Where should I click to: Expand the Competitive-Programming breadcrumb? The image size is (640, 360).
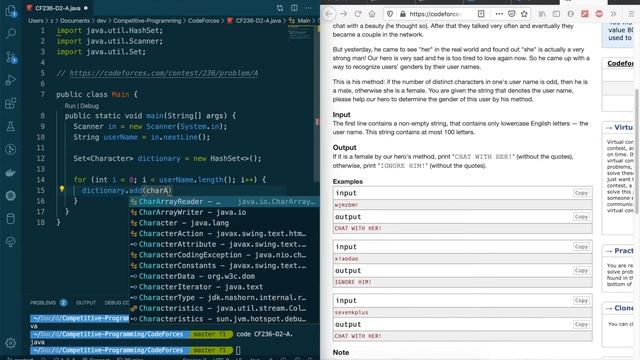147,20
